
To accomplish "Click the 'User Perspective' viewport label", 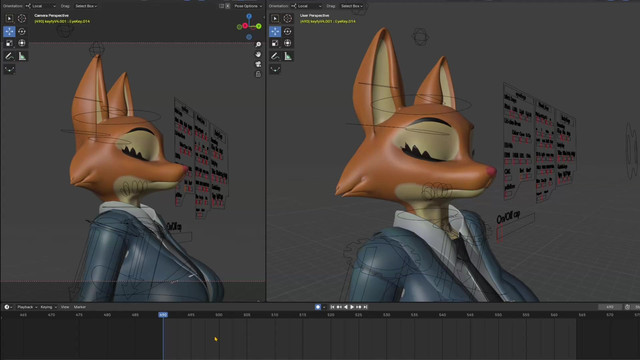I will [315, 16].
